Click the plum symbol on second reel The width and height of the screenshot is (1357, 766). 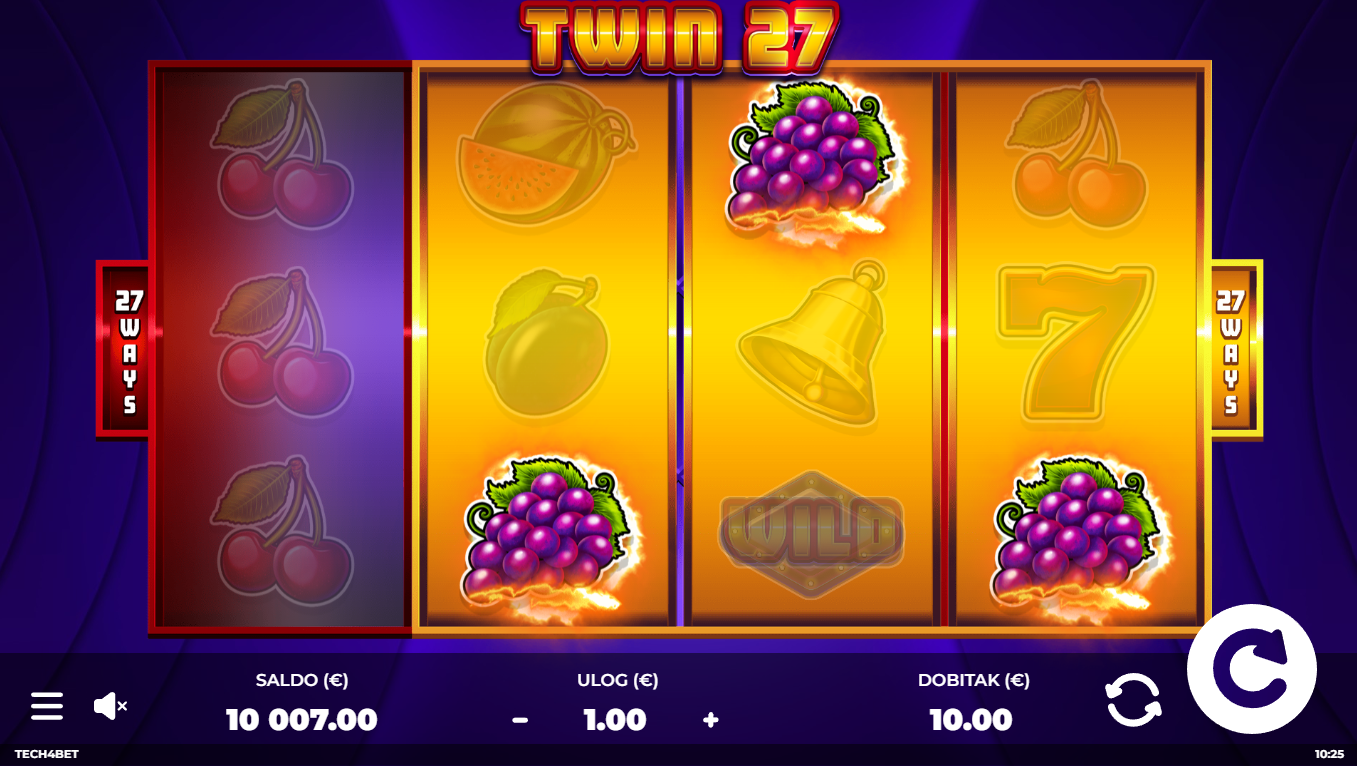(x=544, y=343)
